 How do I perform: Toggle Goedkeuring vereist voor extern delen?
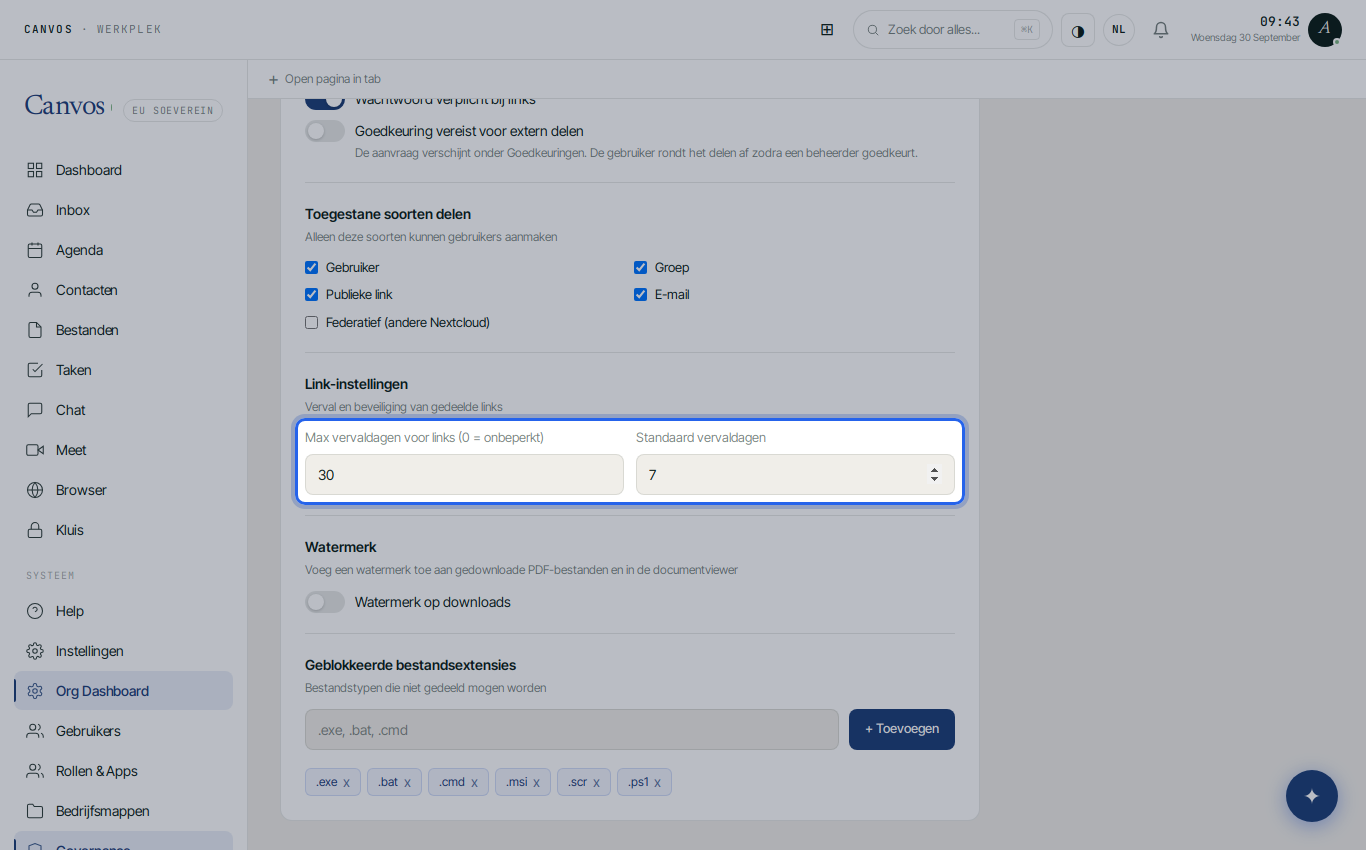325,131
